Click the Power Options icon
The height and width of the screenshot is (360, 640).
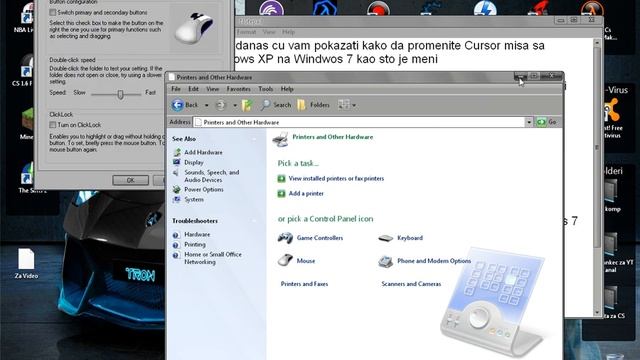tap(177, 189)
